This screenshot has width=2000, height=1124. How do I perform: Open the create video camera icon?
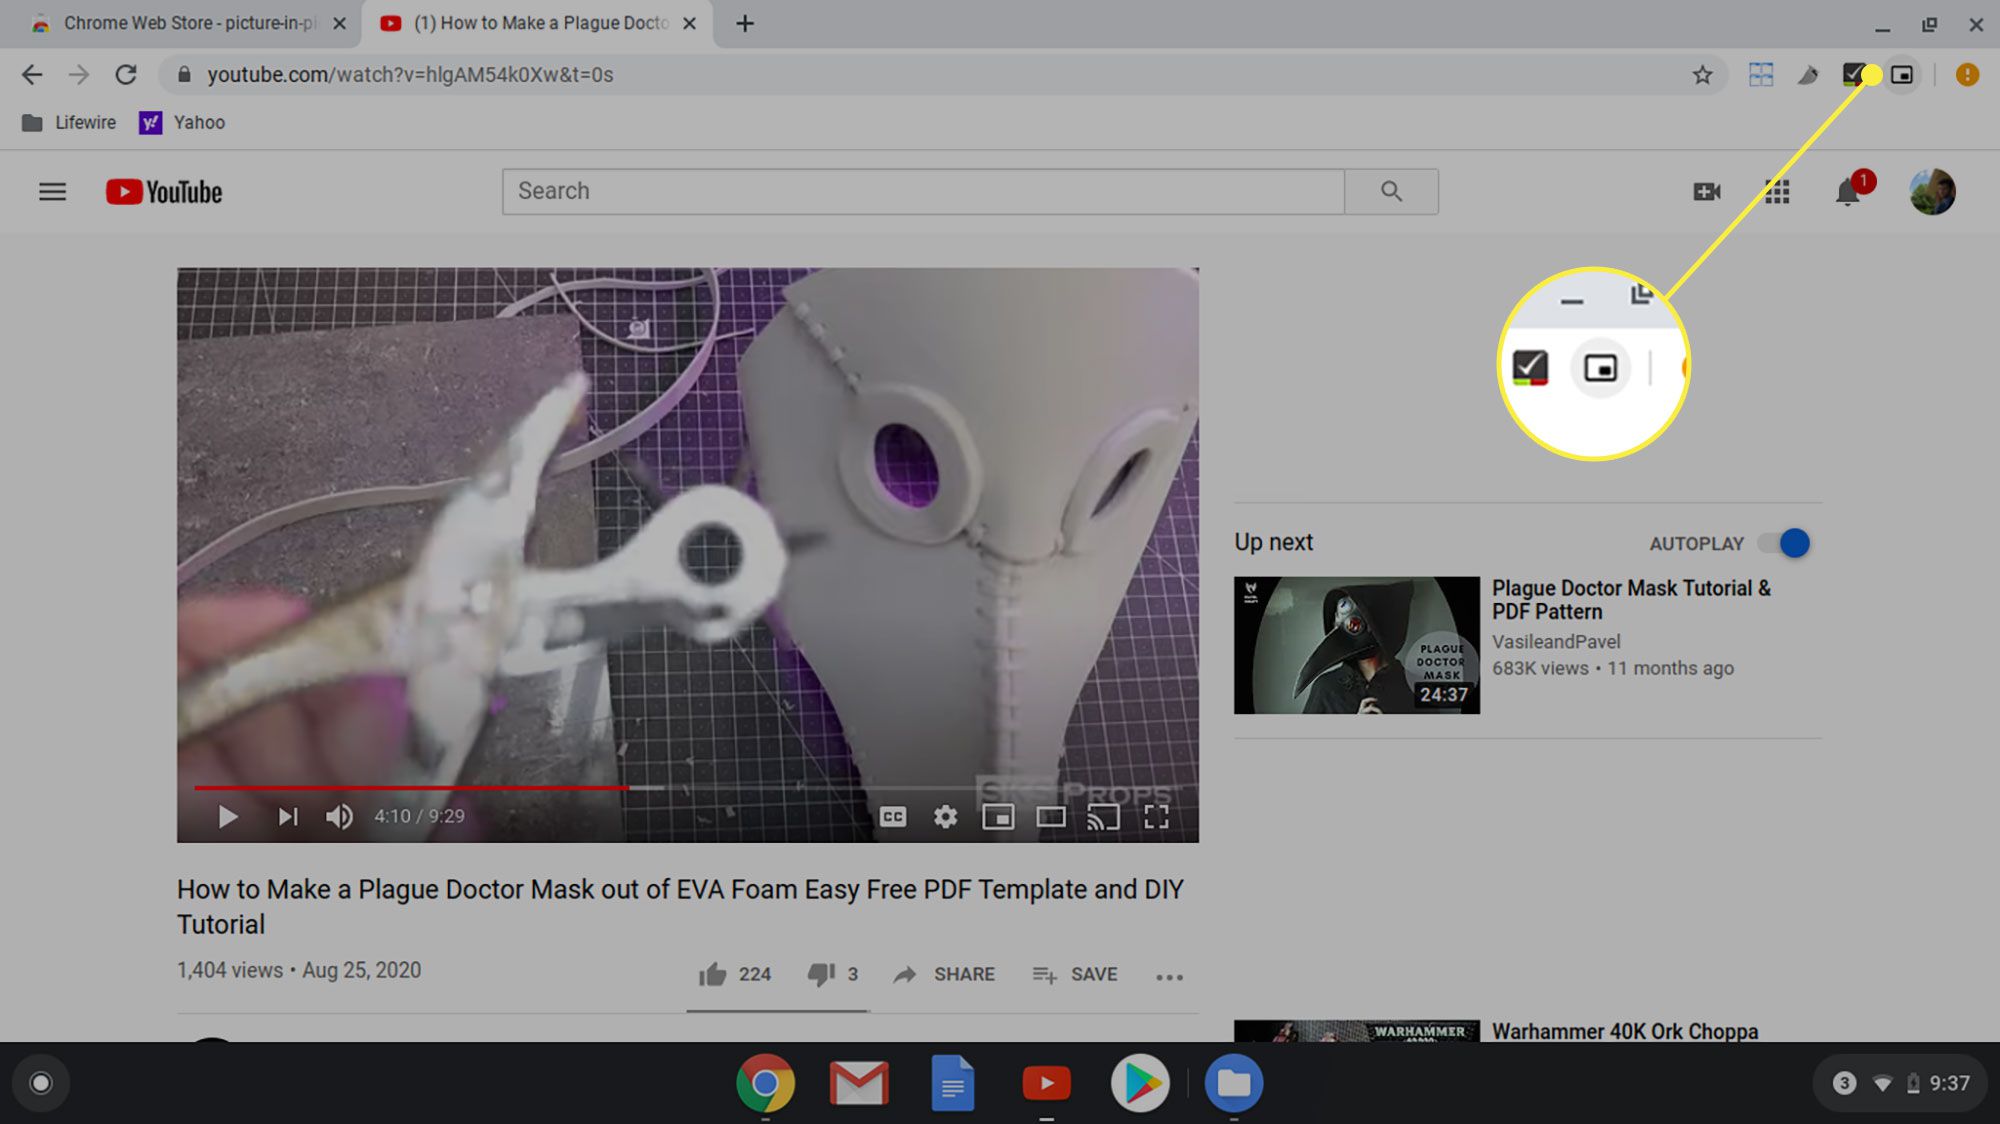click(1707, 192)
